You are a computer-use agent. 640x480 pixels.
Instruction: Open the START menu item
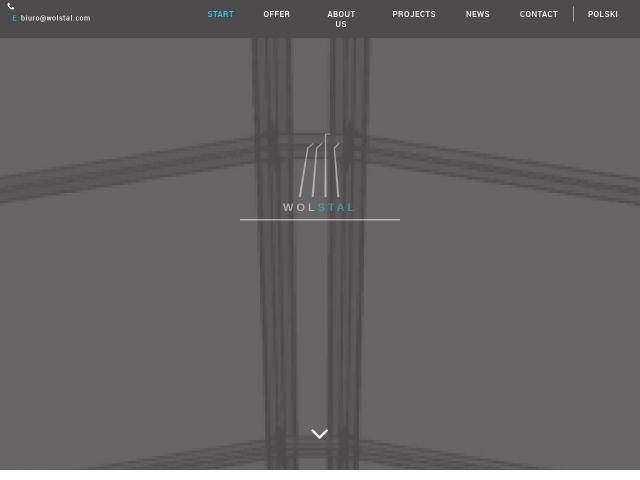(220, 14)
